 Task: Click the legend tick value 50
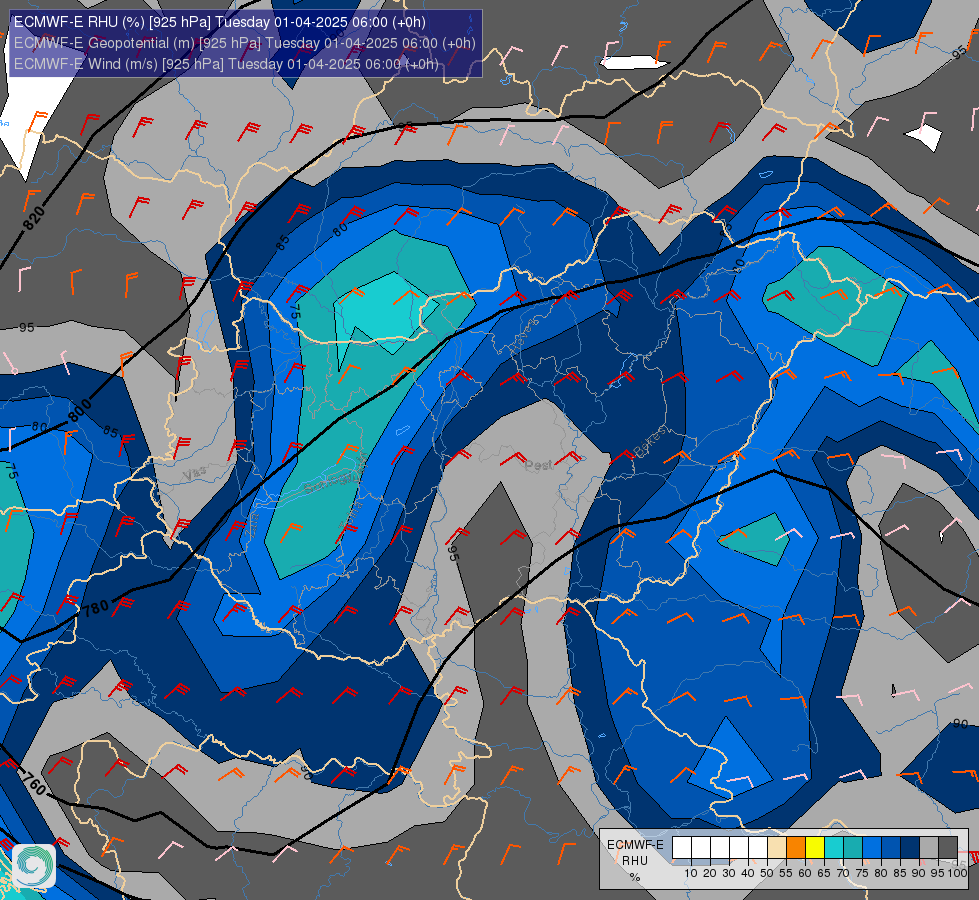pos(767,873)
